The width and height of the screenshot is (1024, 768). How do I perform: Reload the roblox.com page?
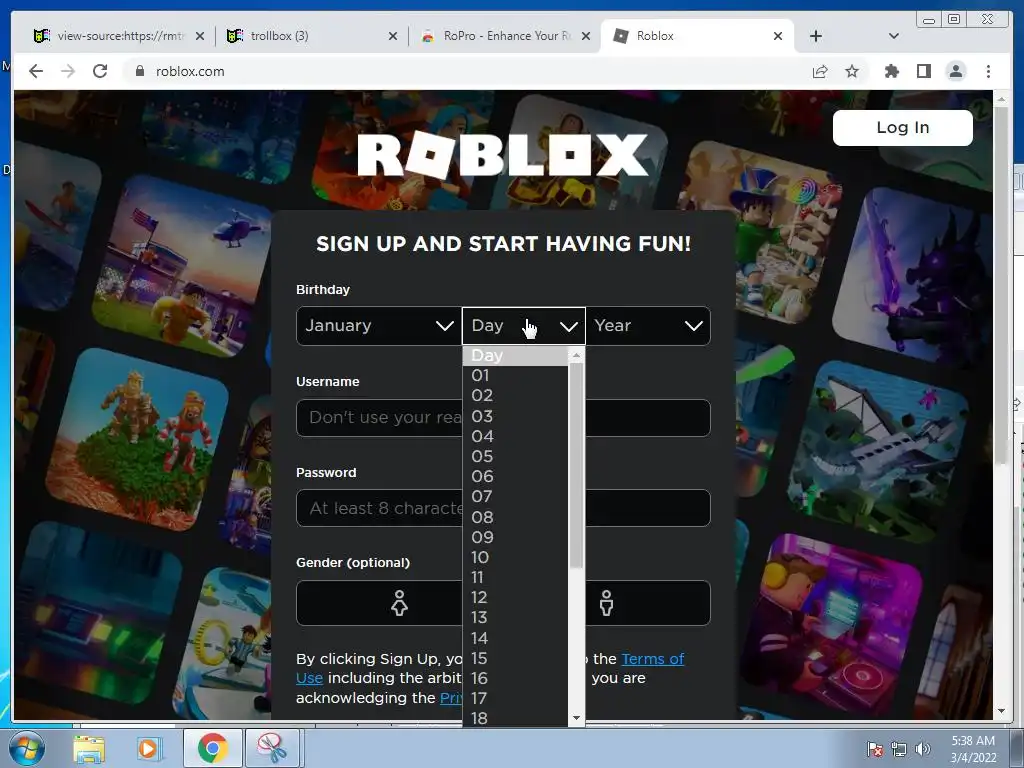[100, 71]
